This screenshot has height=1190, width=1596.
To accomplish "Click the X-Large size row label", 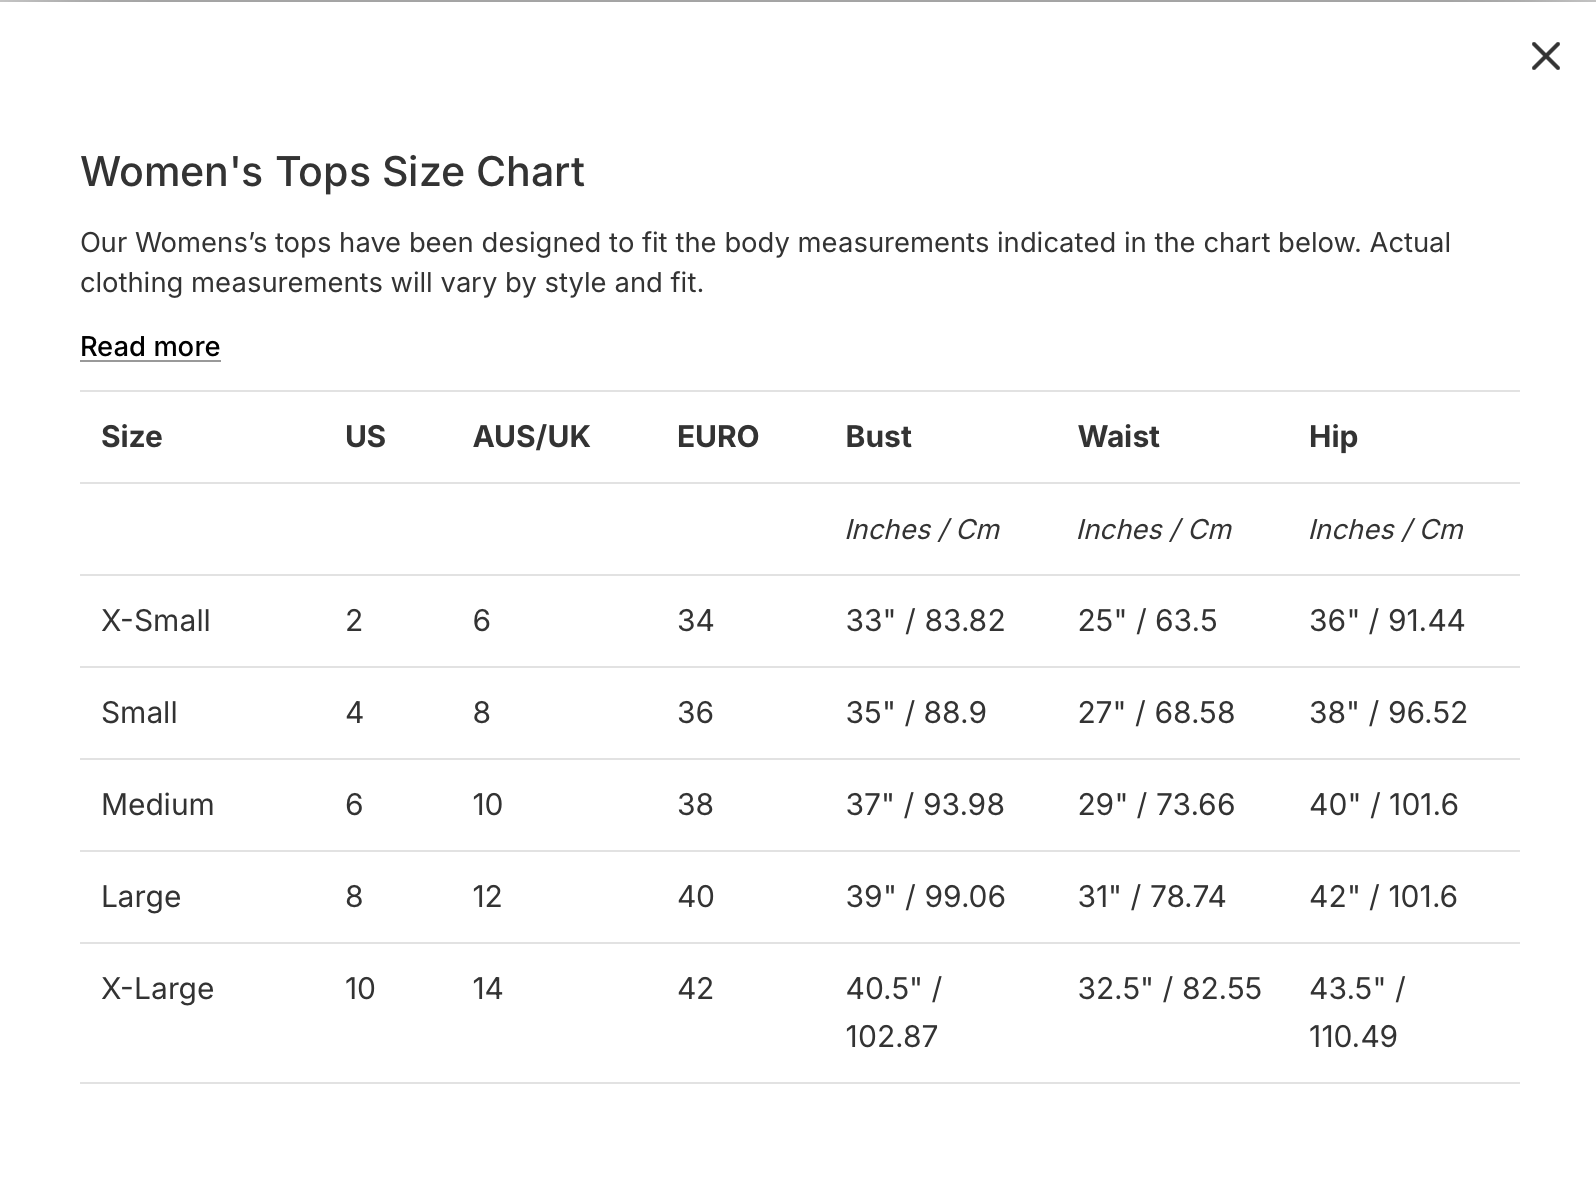I will click(x=157, y=989).
